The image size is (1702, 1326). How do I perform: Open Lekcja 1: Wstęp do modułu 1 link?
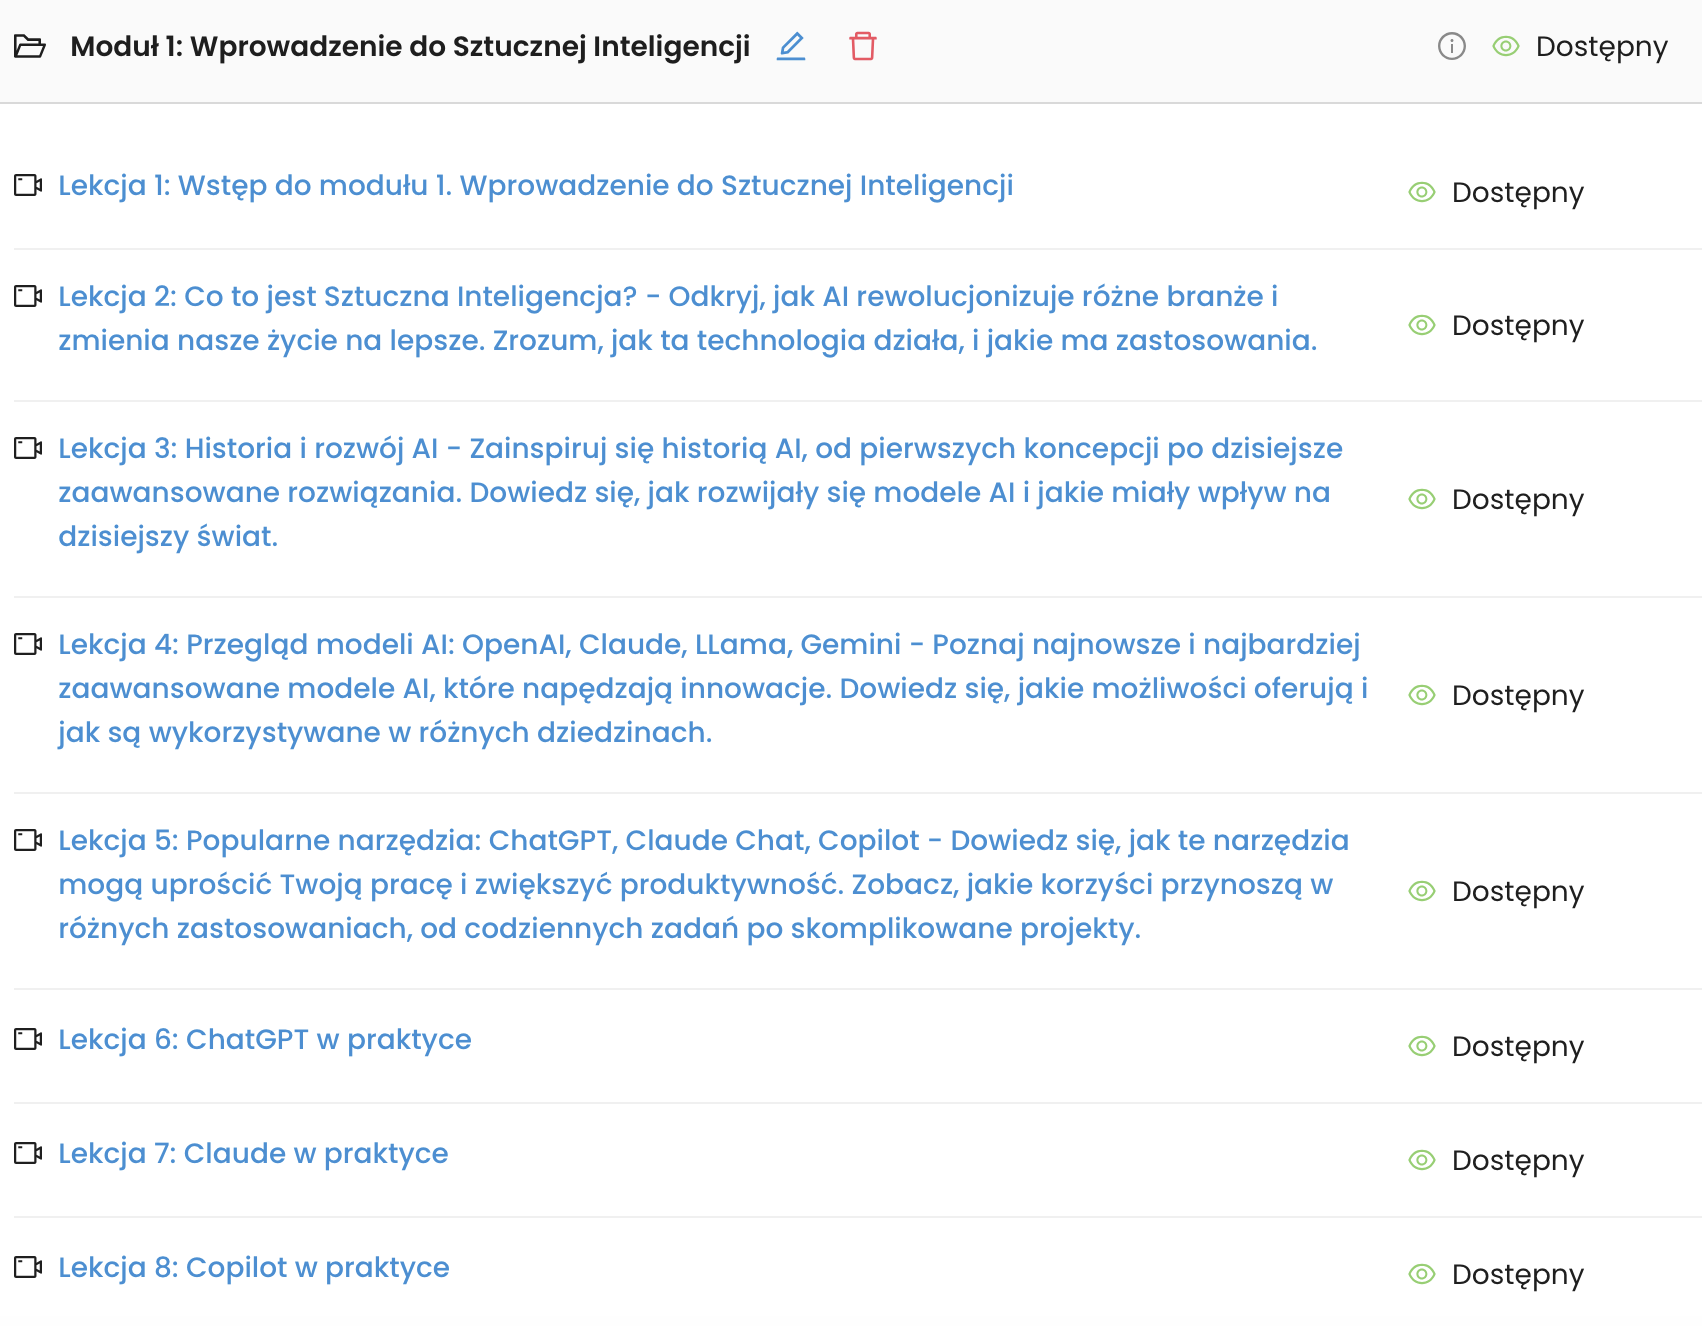tap(536, 186)
